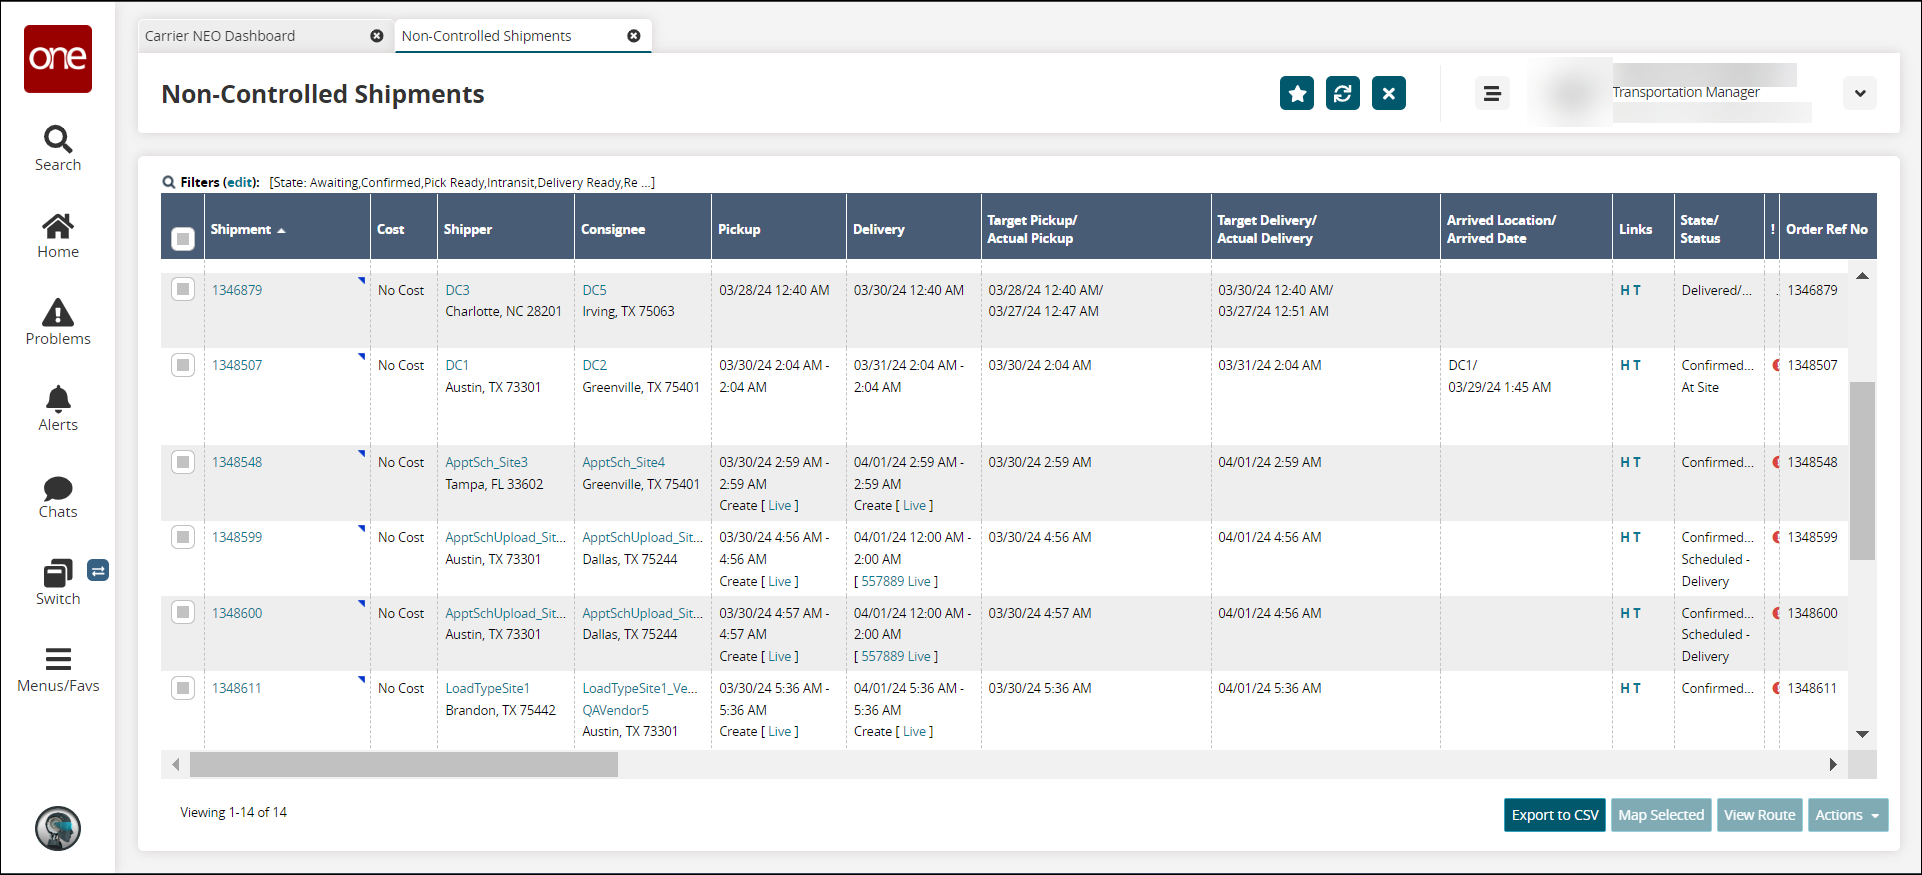Open T link for shipment 1348507
This screenshot has width=1922, height=875.
tap(1636, 365)
